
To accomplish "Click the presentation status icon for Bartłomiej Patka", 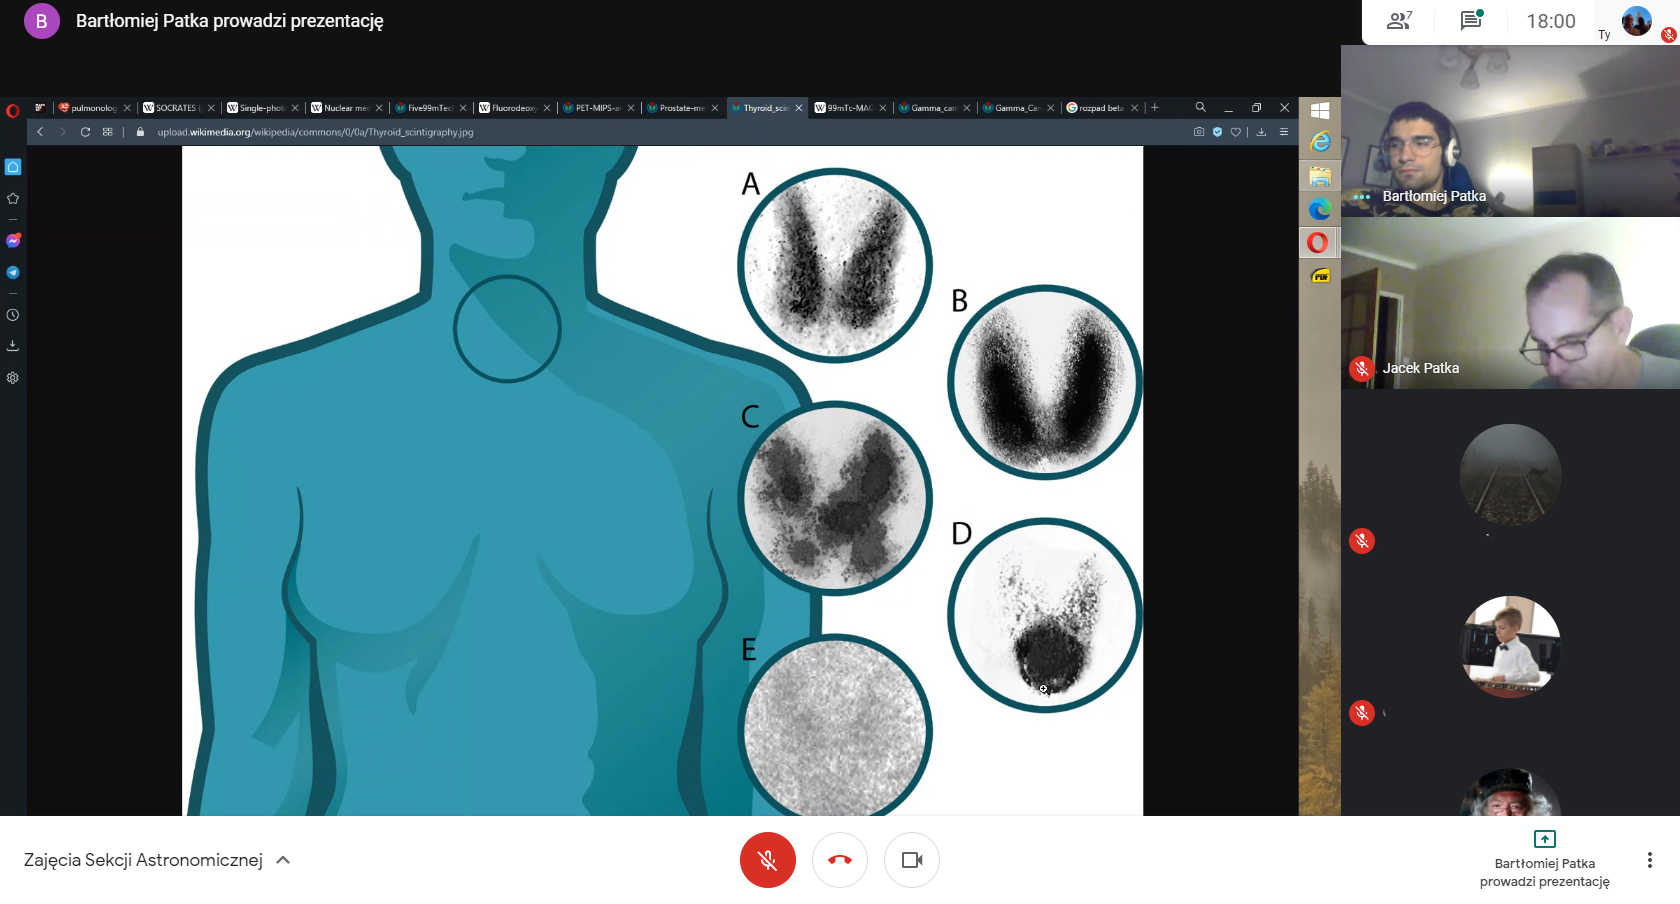I will [1544, 839].
